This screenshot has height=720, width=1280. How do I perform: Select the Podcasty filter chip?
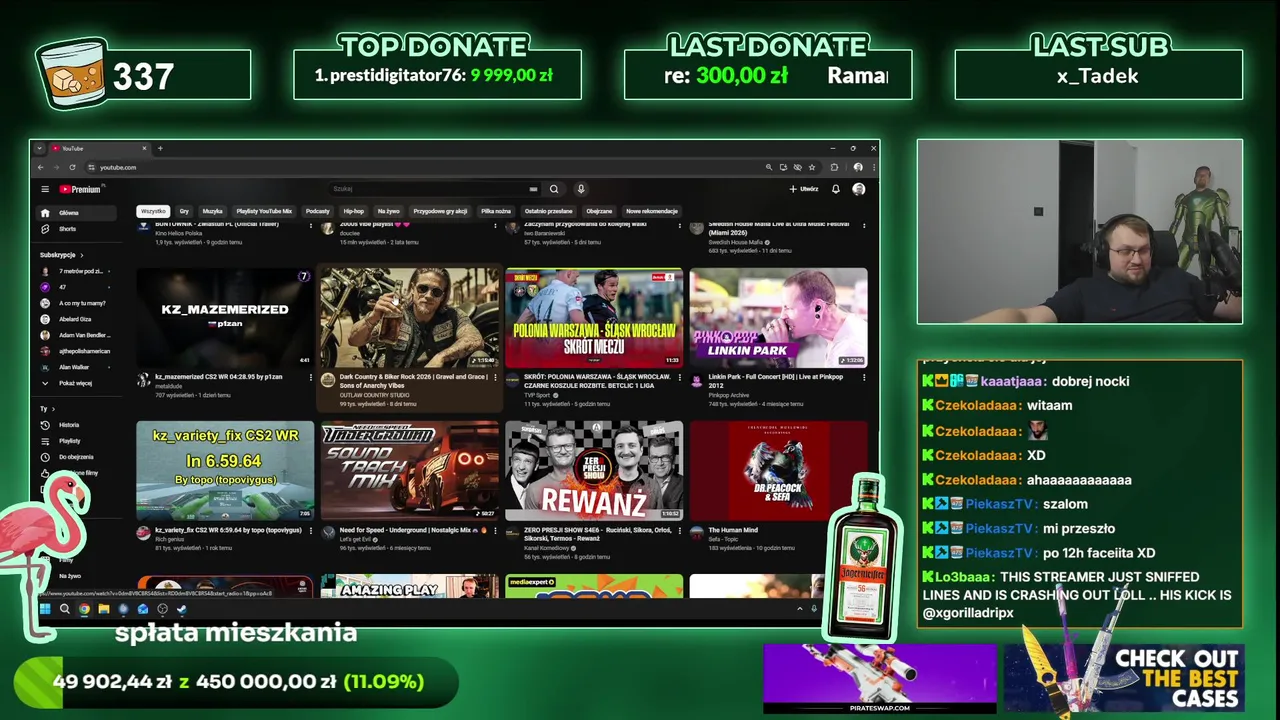(318, 211)
